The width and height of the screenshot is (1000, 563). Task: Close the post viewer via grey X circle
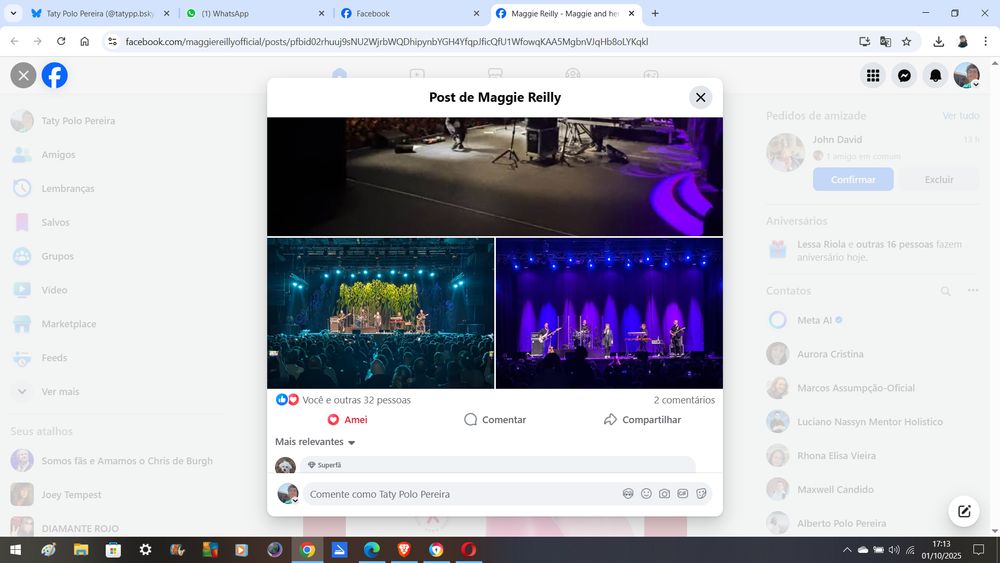tap(24, 75)
